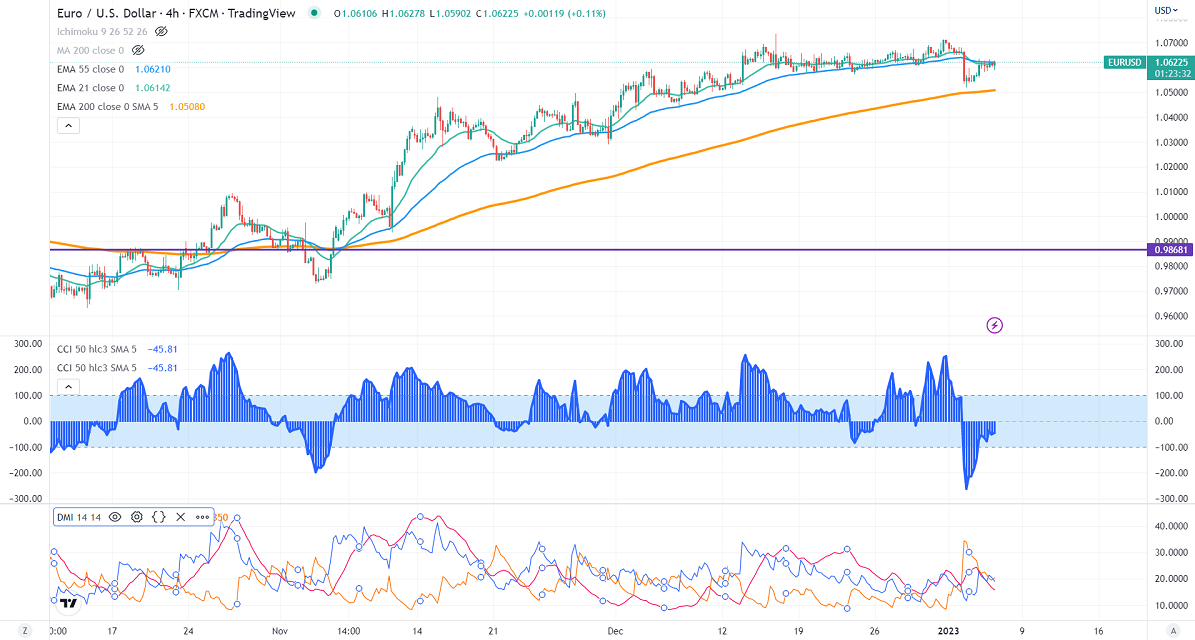
Task: Open DMI more options three dots
Action: [202, 517]
